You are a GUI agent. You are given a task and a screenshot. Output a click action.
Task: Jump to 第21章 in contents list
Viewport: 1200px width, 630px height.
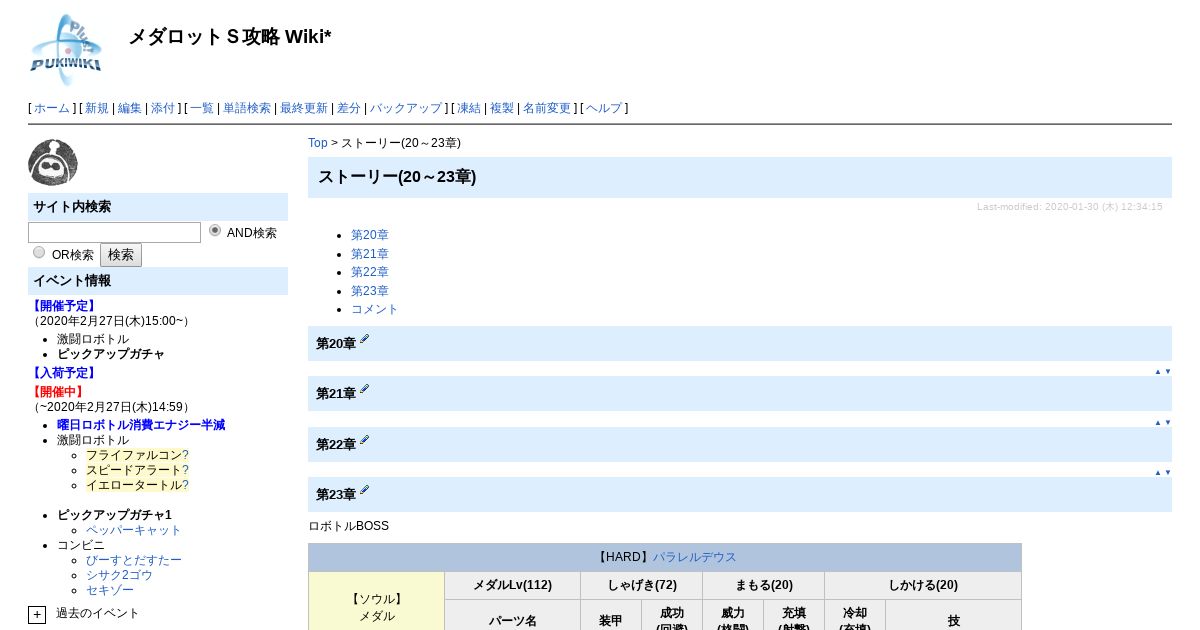click(370, 254)
